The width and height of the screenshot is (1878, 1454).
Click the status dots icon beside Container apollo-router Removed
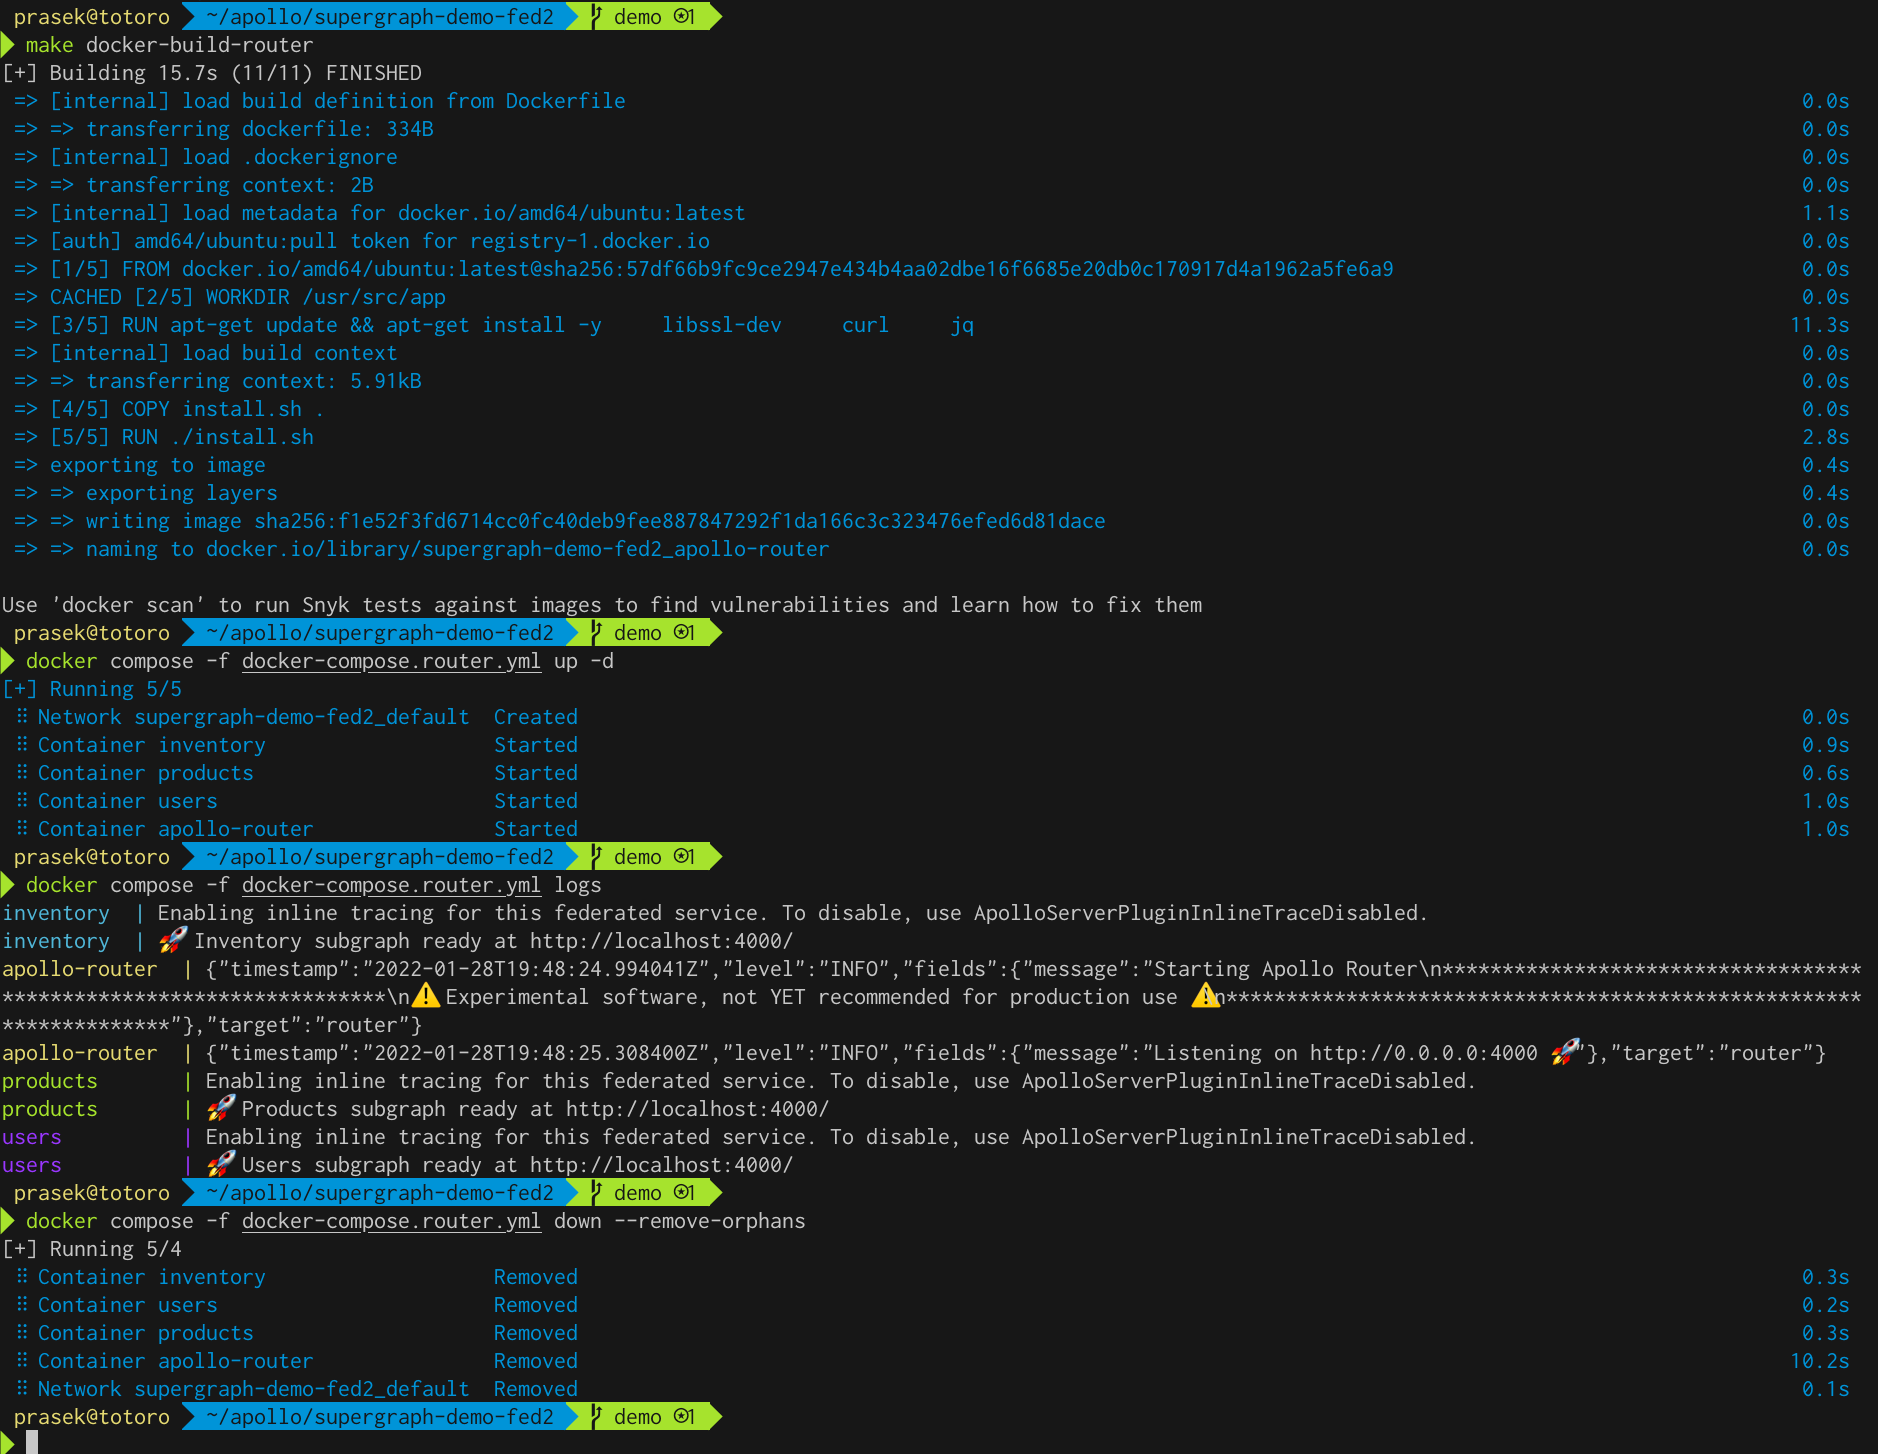click(x=22, y=1360)
